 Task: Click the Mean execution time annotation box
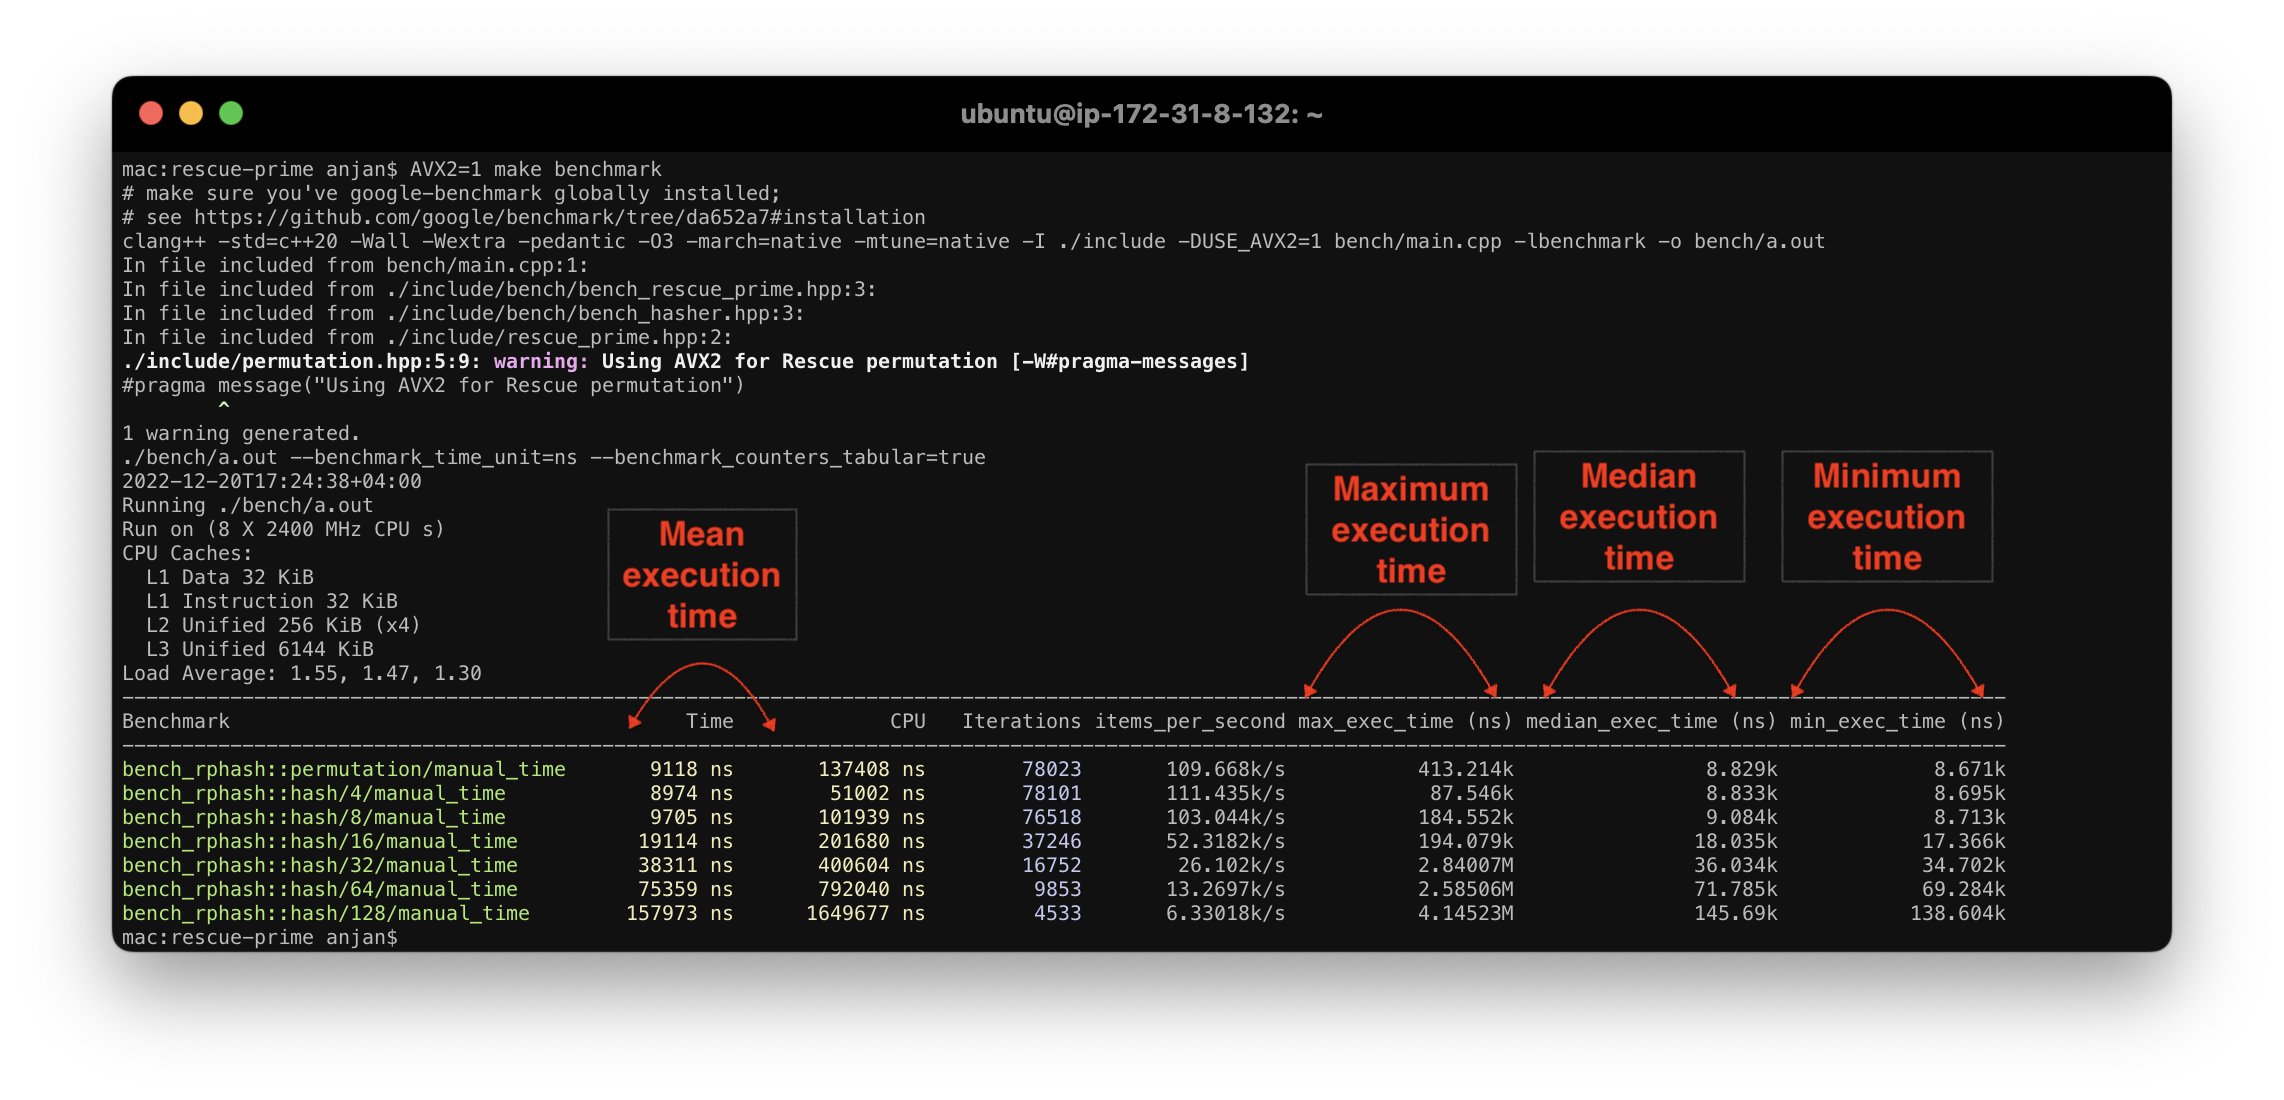(702, 575)
